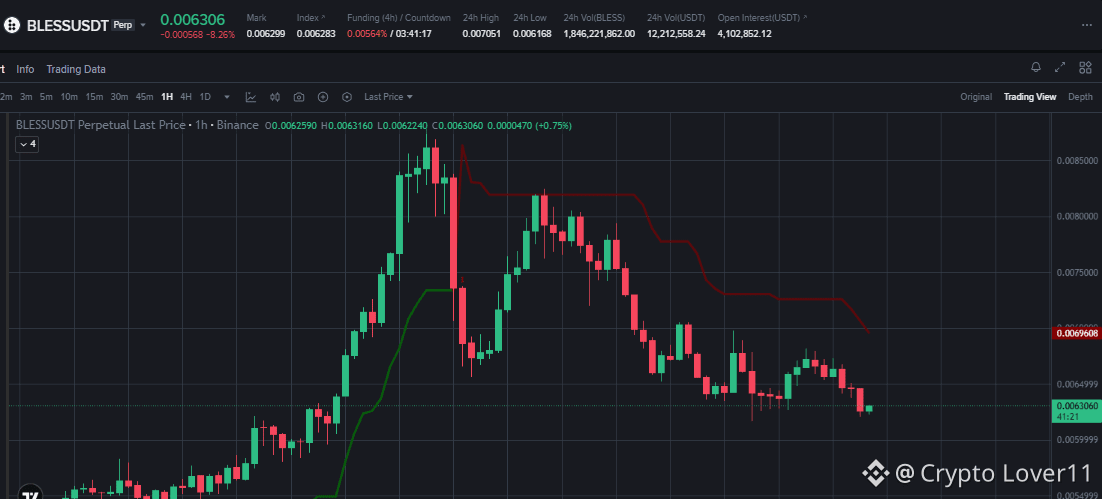
Task: Take a chart snapshot with camera icon
Action: click(x=299, y=97)
